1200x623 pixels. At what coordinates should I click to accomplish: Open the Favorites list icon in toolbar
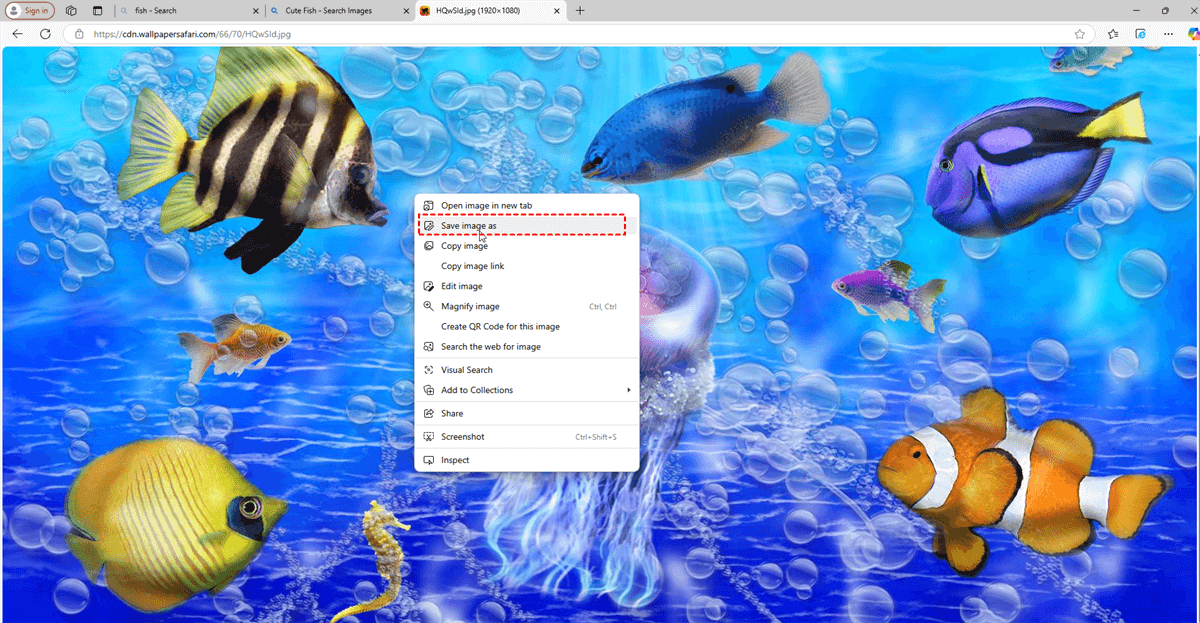pos(1113,34)
